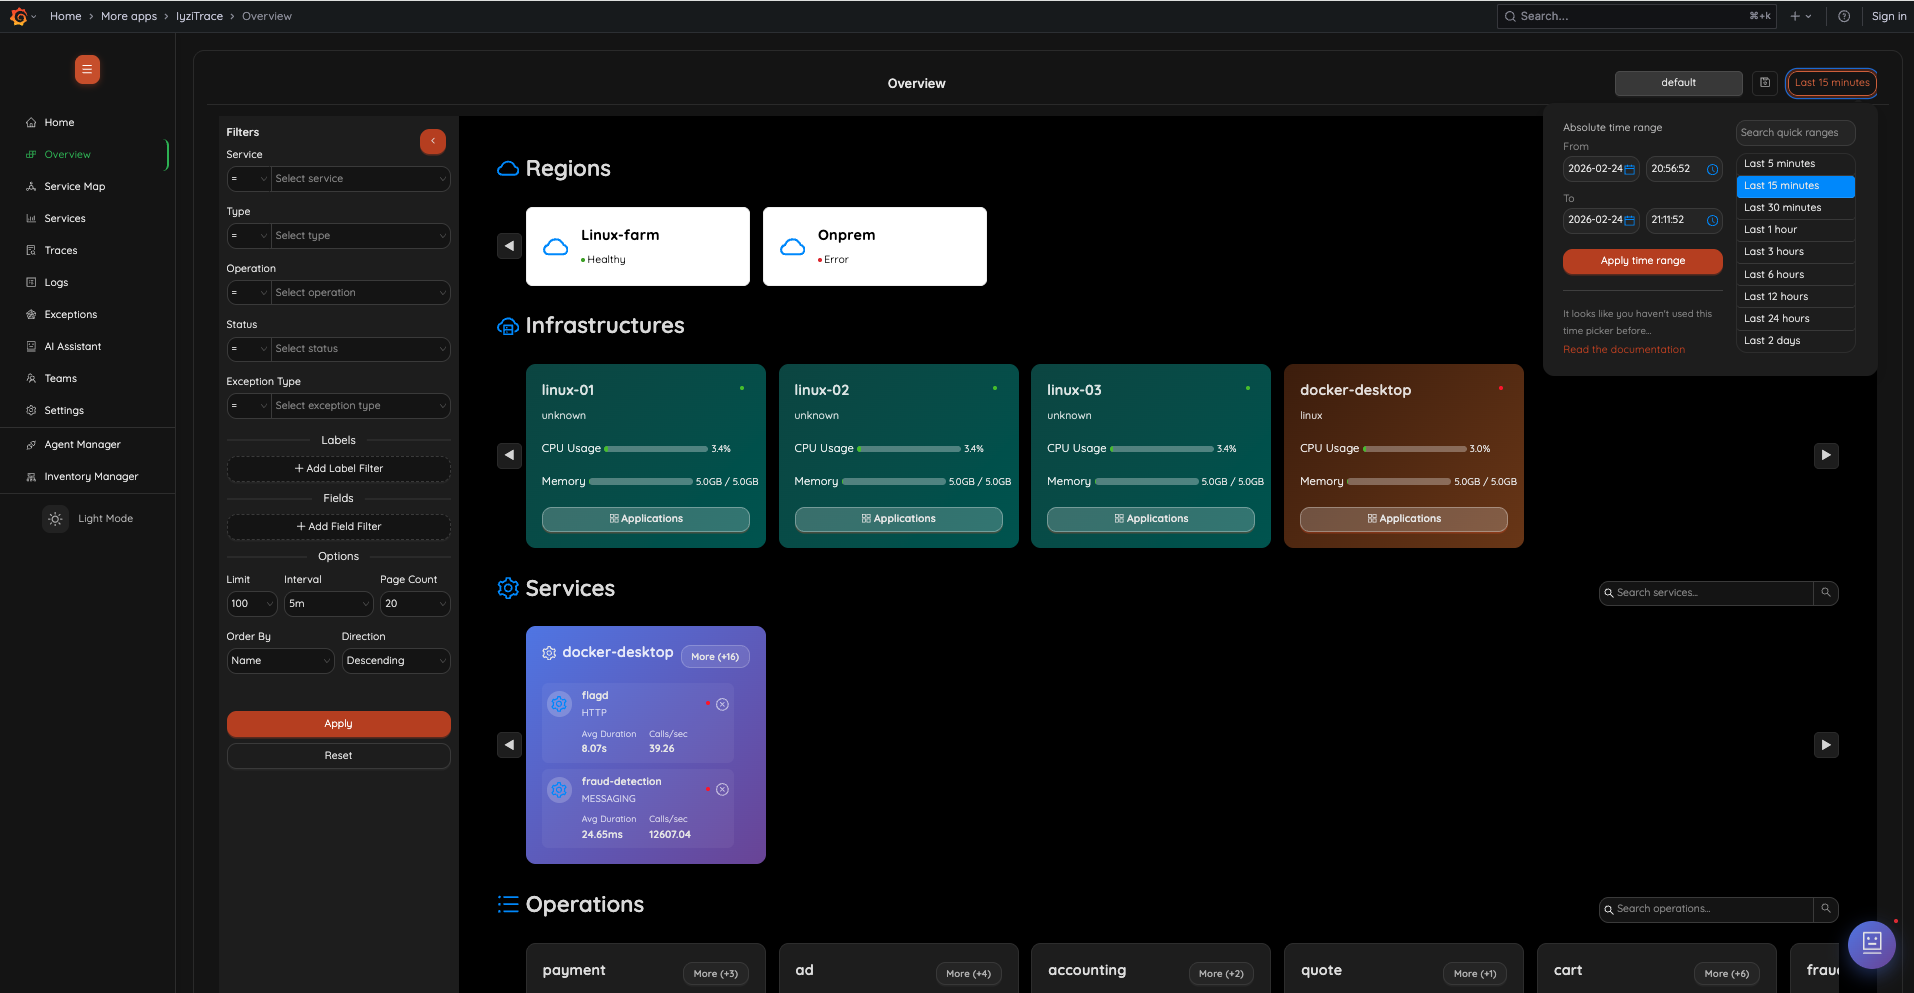Select the Last 1 hour quick range
This screenshot has height=993, width=1914.
(1770, 229)
